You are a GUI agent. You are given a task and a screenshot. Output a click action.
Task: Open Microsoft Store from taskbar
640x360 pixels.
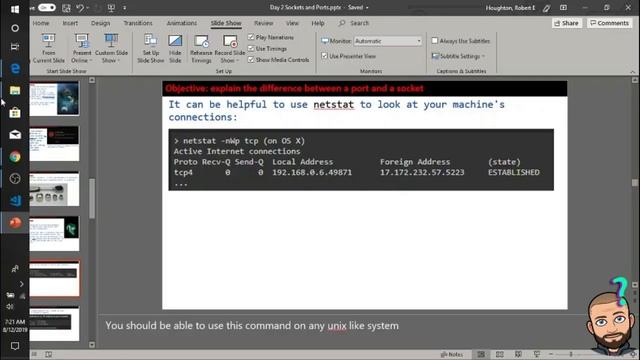[15, 113]
